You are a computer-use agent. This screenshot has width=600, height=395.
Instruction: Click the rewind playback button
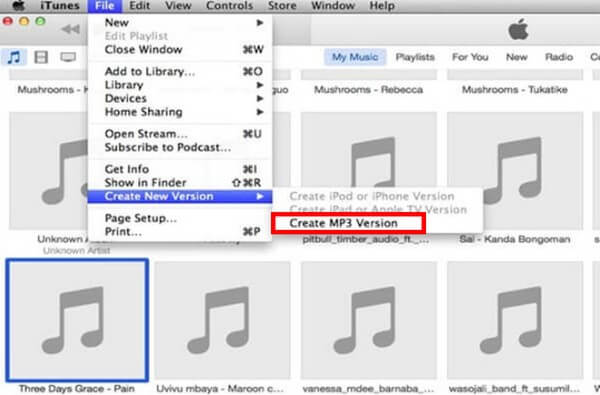(x=71, y=29)
